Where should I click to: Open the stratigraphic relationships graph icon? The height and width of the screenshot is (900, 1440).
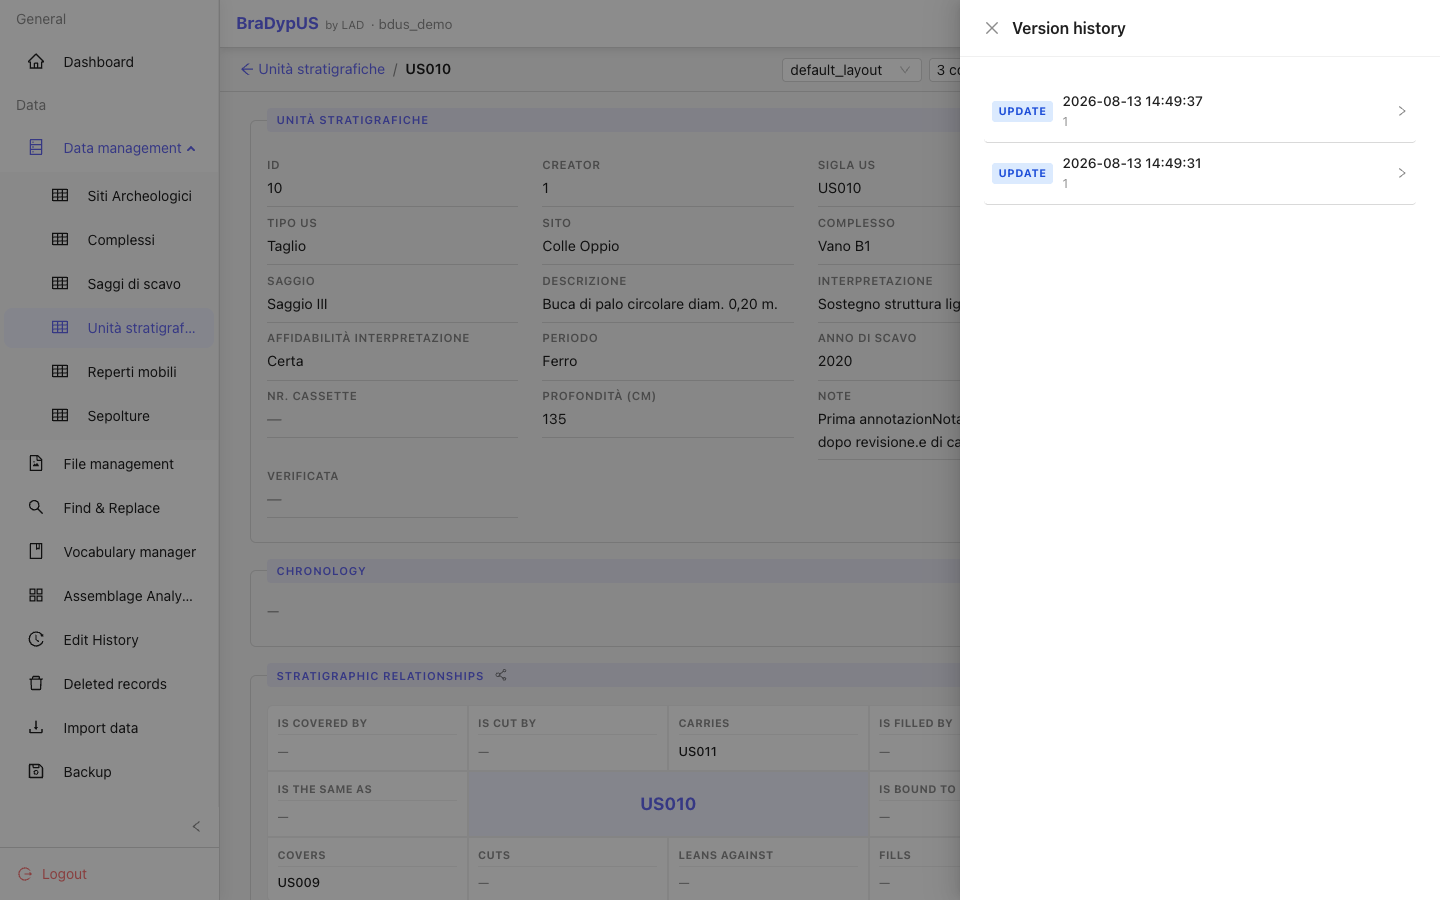[x=501, y=676]
